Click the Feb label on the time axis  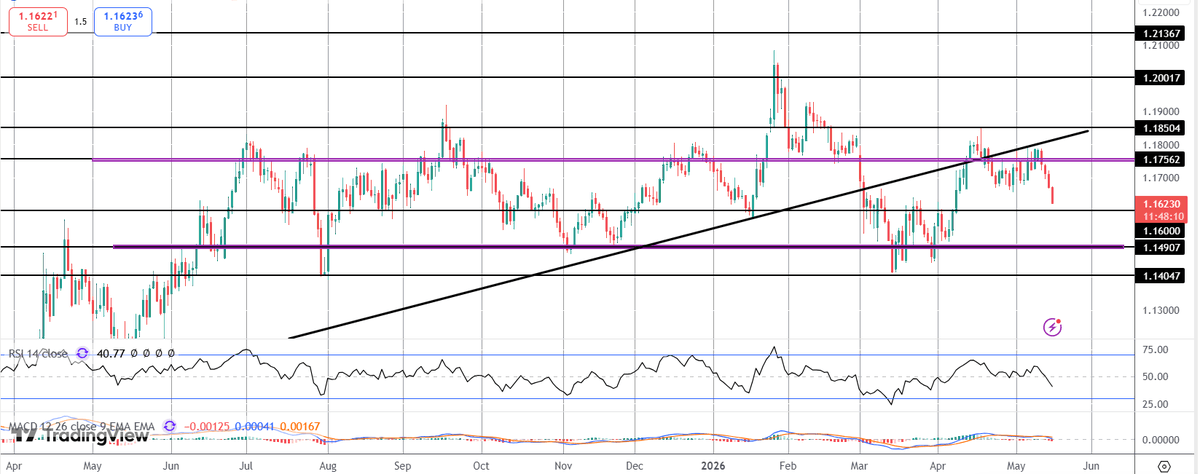pyautogui.click(x=787, y=466)
